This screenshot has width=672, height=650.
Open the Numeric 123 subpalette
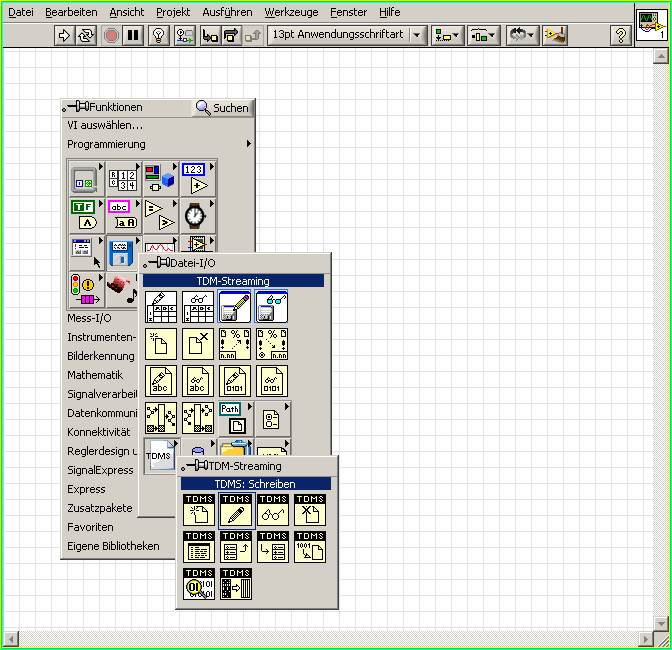click(197, 179)
